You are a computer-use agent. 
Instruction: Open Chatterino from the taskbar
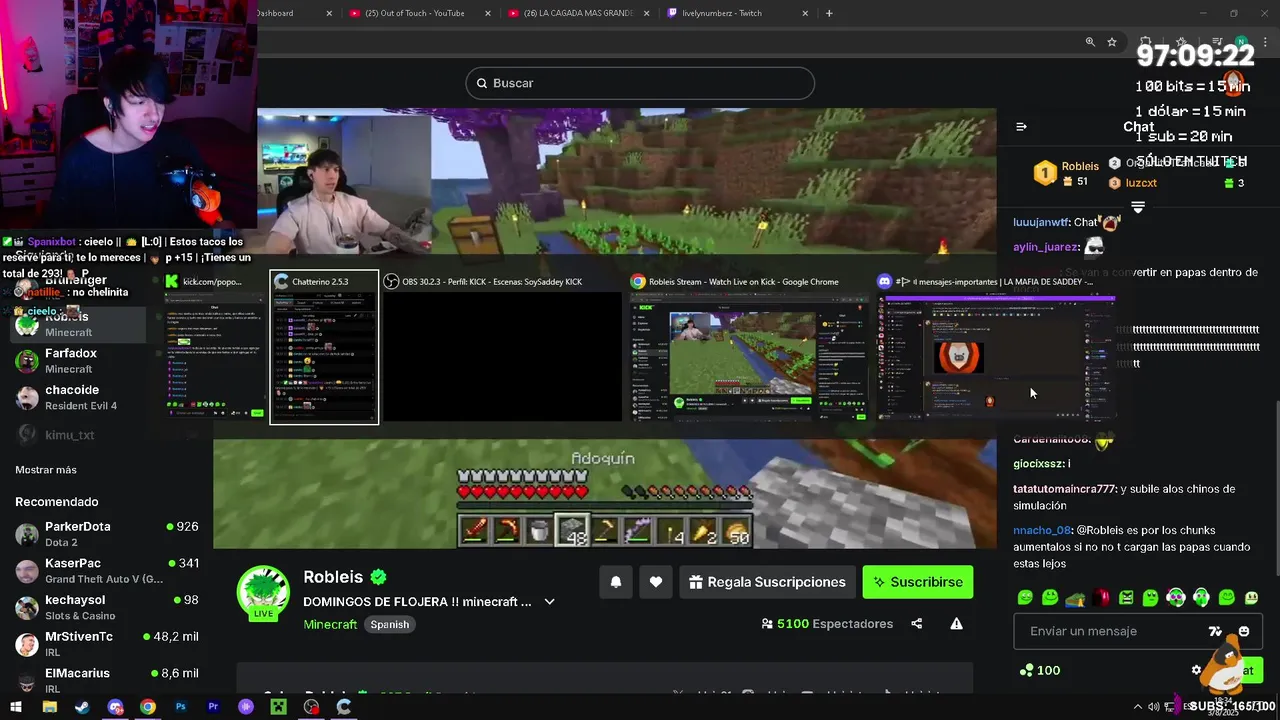point(344,707)
